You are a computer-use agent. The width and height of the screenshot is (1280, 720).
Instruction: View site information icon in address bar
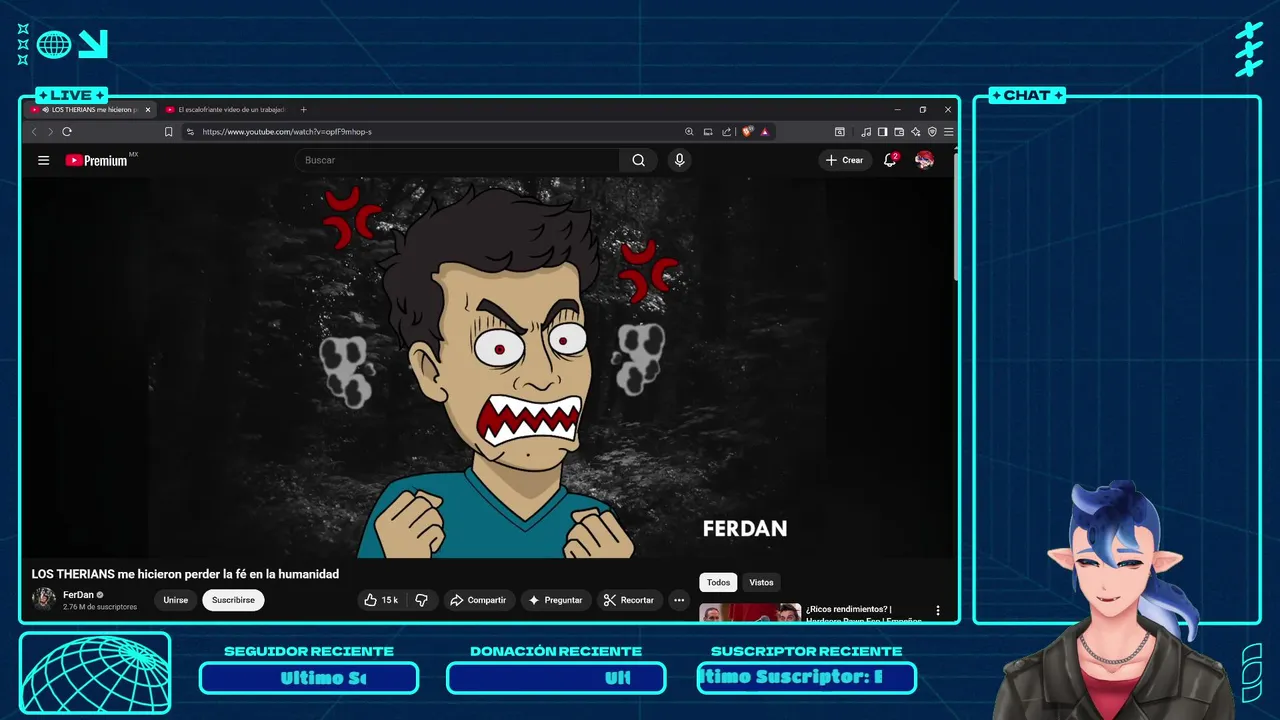(191, 131)
